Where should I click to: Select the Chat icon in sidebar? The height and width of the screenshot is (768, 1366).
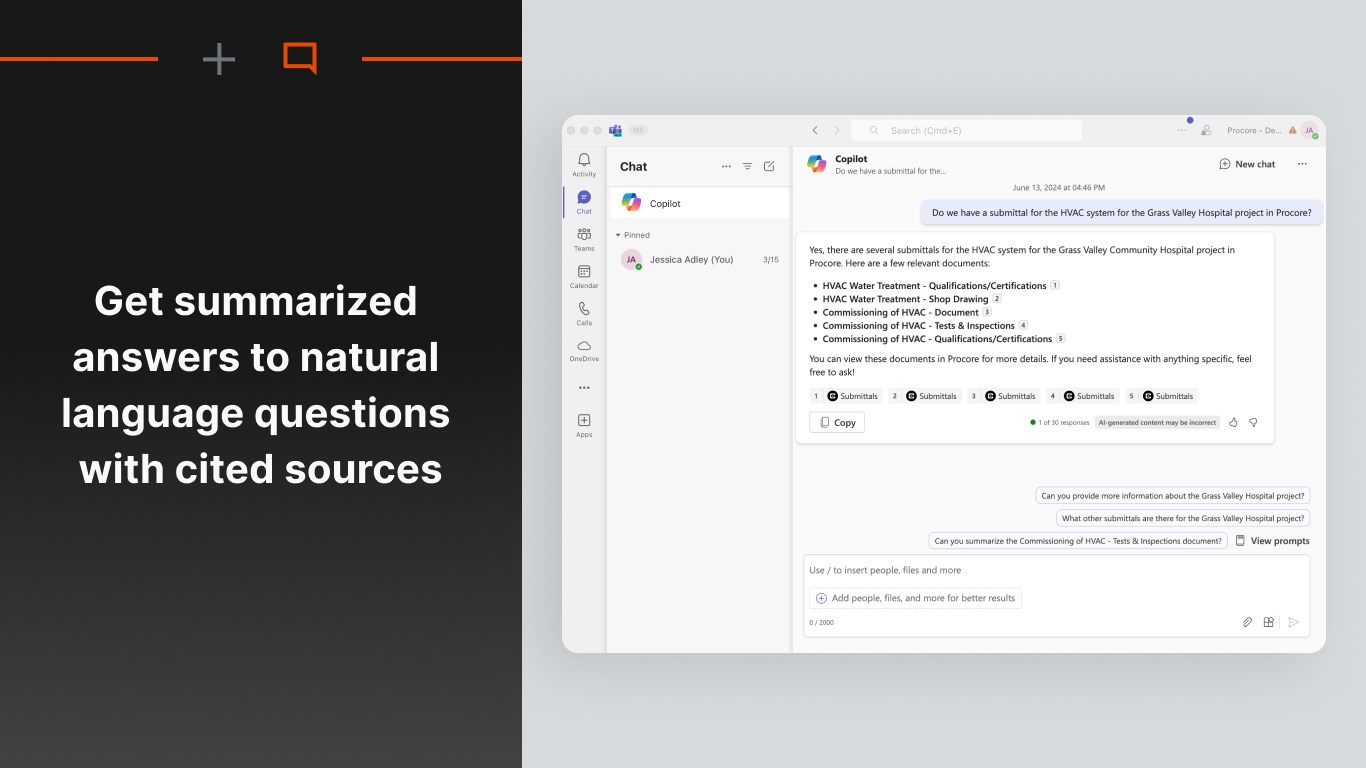584,202
